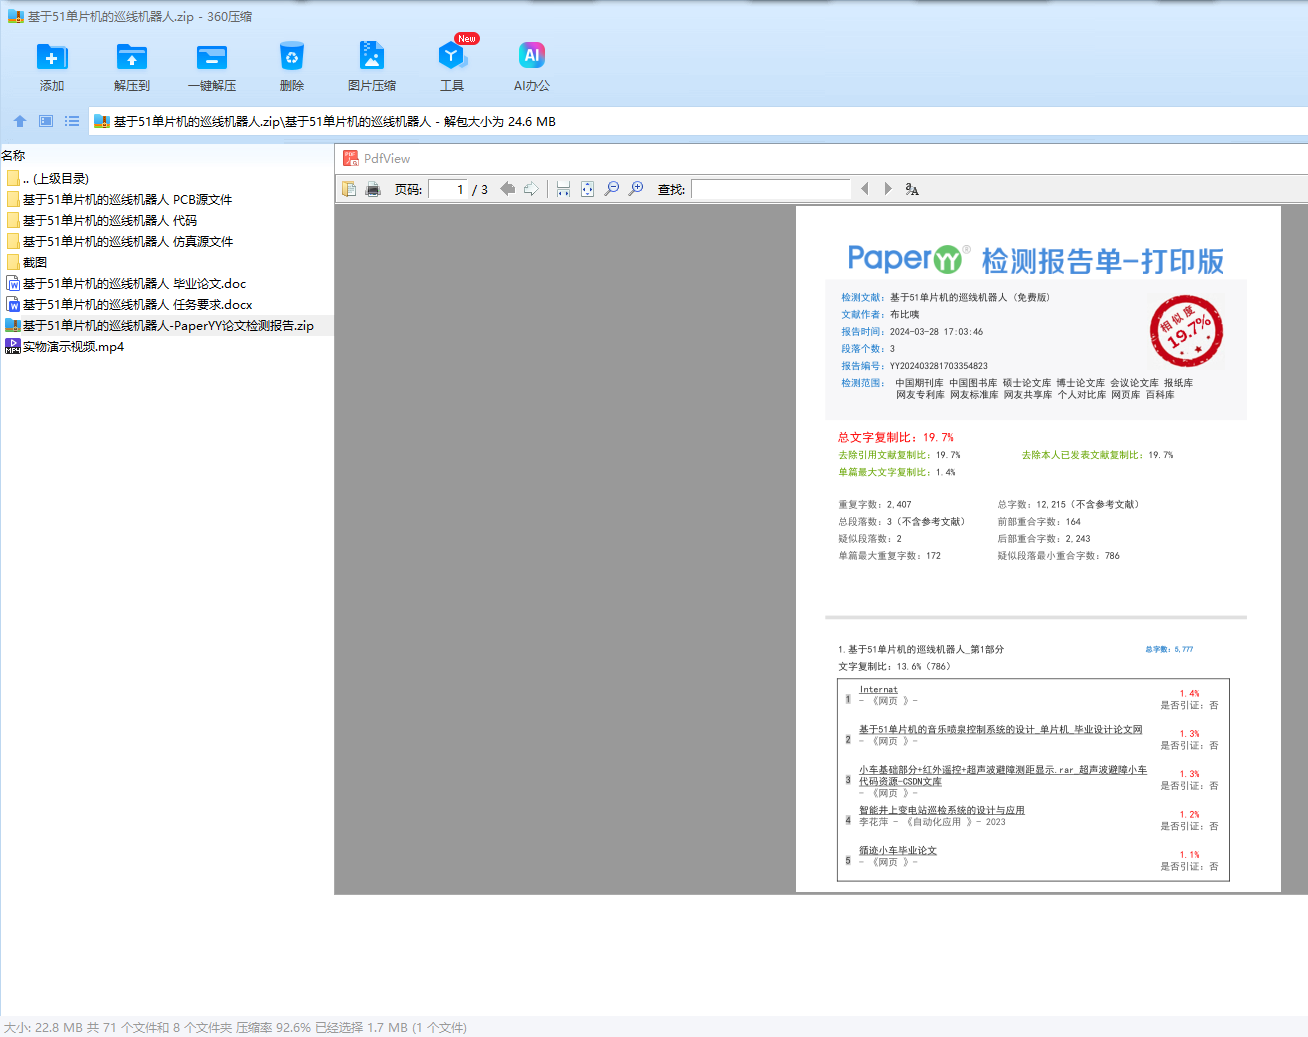Viewport: 1308px width, 1037px height.
Task: Open the 智能井上变电站巡检系统 source link
Action: point(942,810)
